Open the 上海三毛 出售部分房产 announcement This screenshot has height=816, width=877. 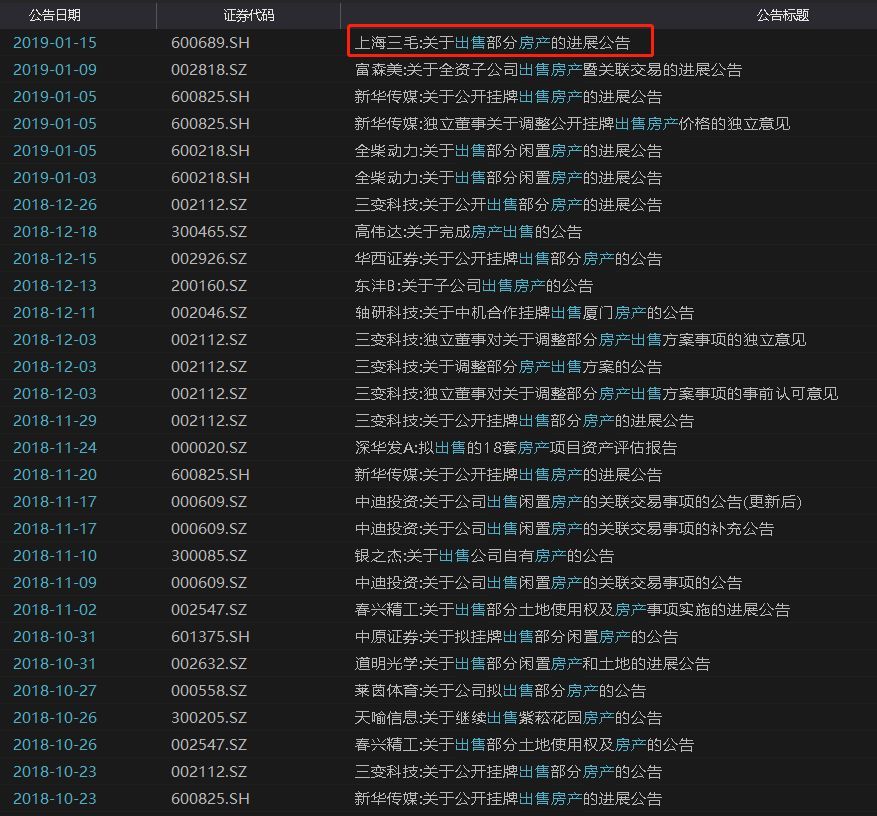click(492, 43)
